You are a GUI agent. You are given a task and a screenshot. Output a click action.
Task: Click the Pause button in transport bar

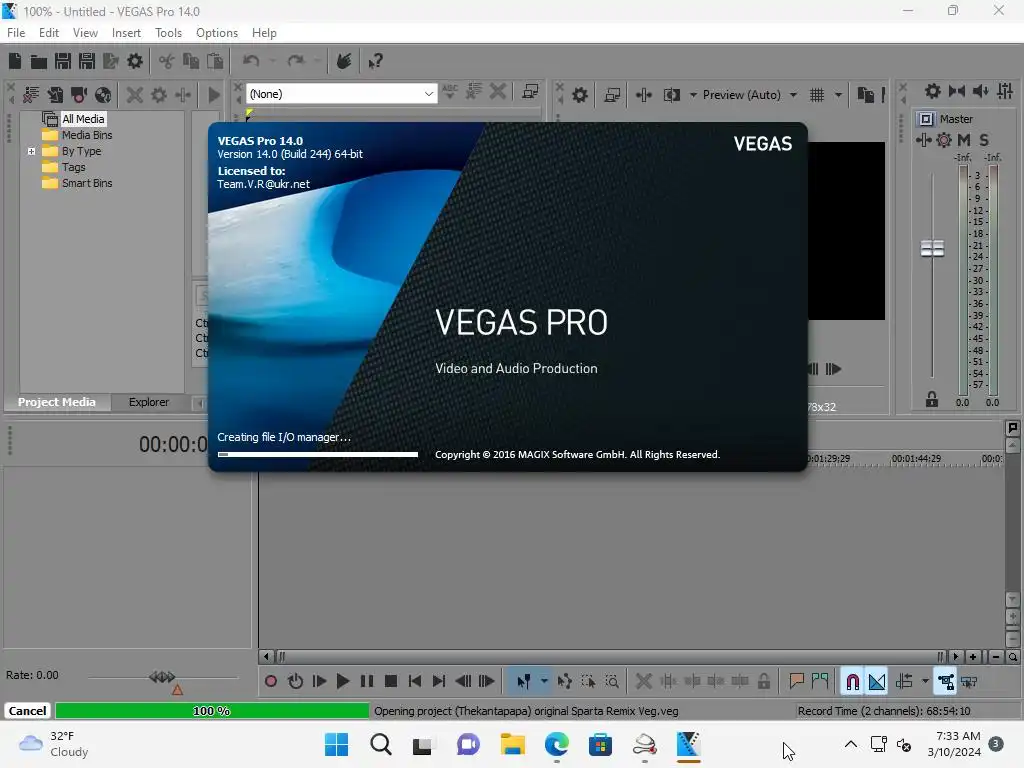(367, 682)
